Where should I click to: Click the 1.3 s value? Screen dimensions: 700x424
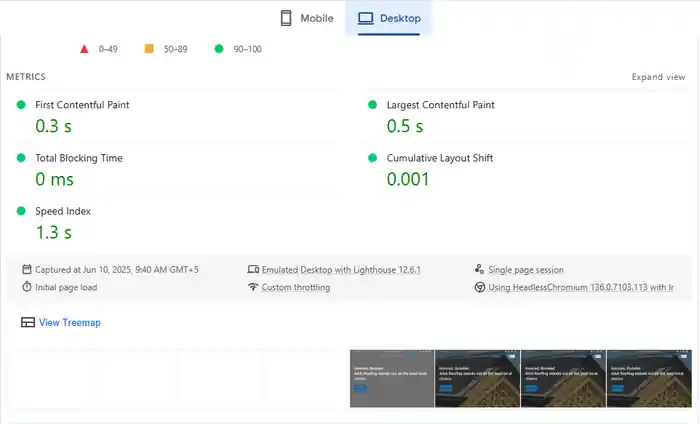tap(54, 233)
